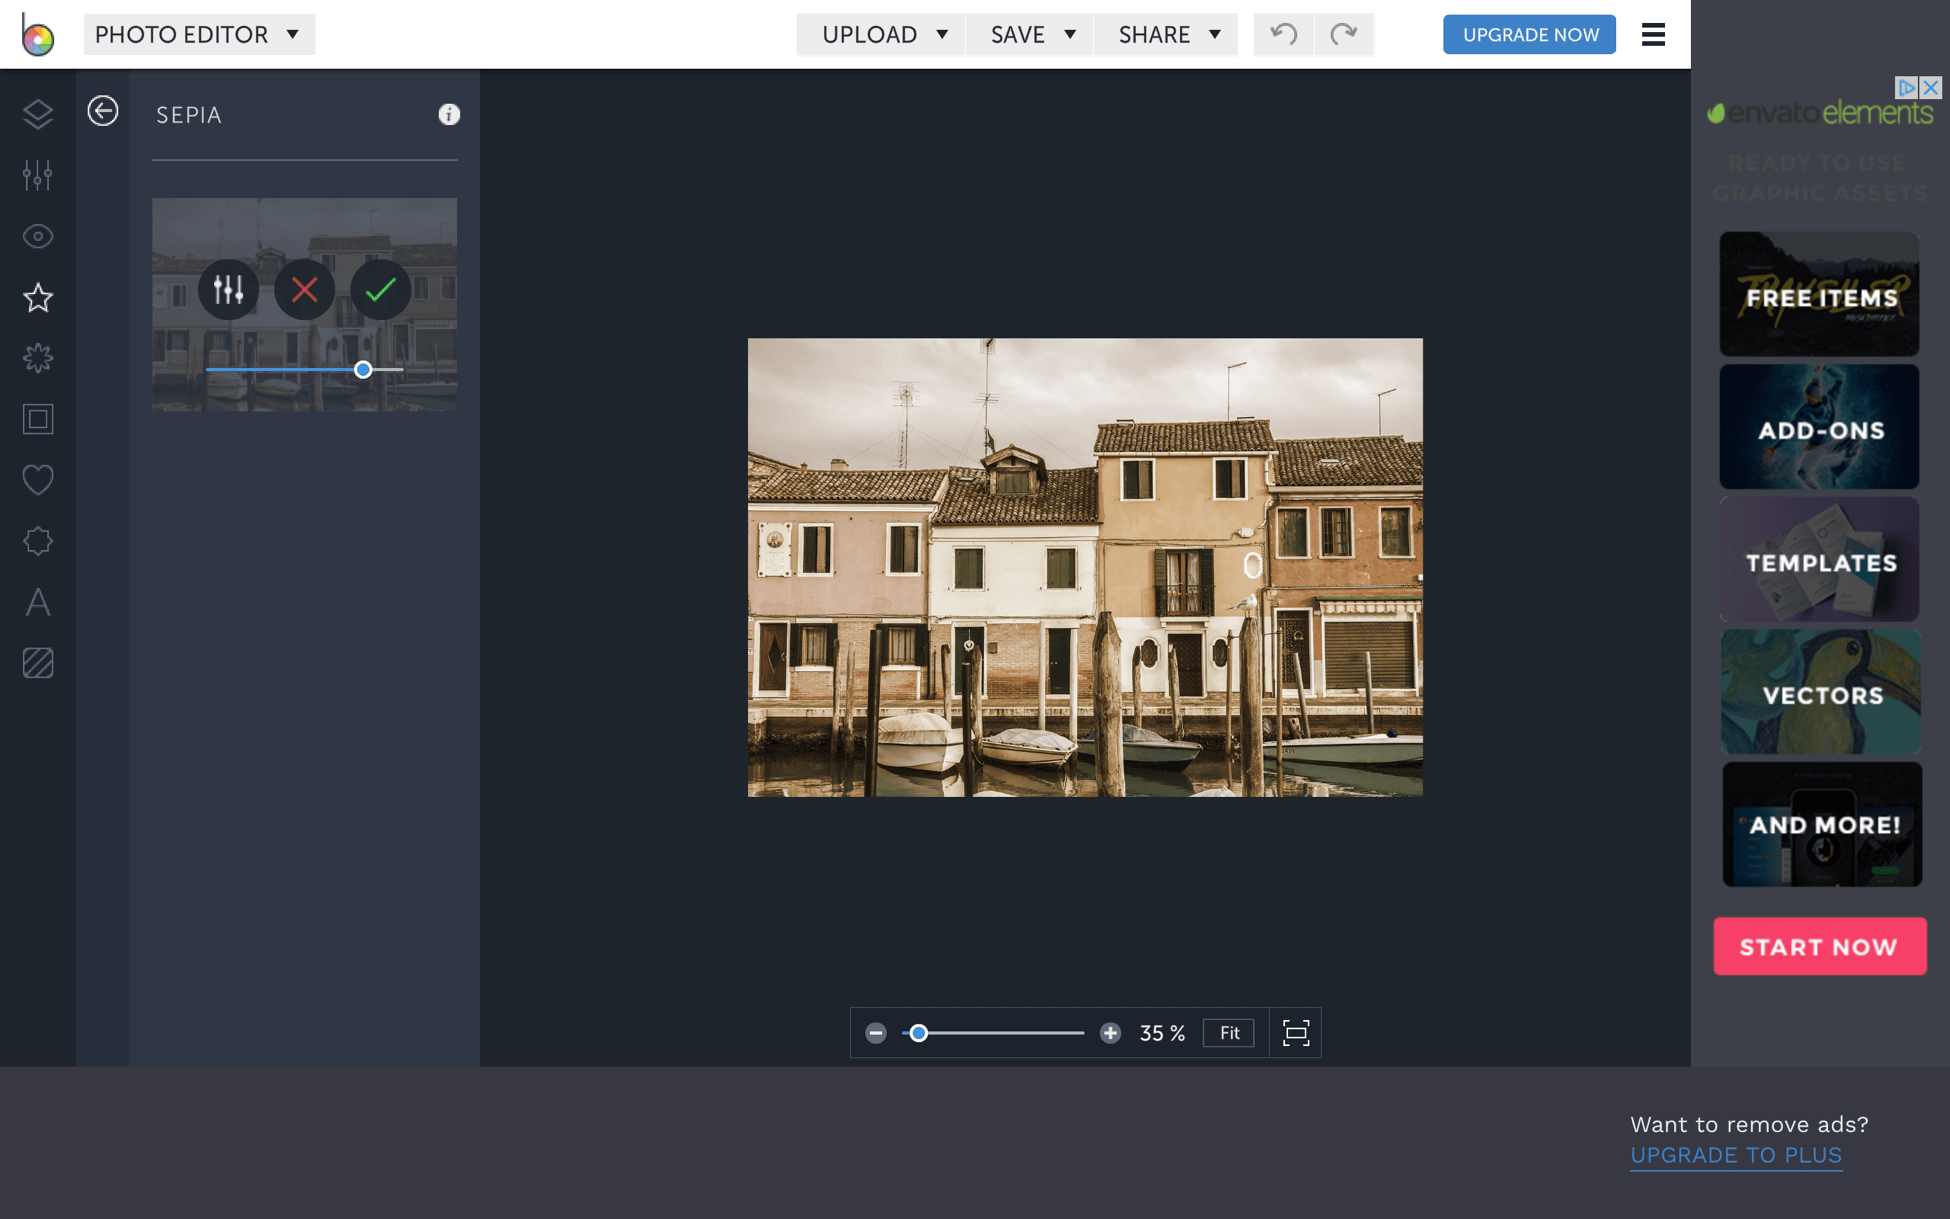The width and height of the screenshot is (1950, 1219).
Task: Open the Effects star icon in sidebar
Action: coord(38,297)
